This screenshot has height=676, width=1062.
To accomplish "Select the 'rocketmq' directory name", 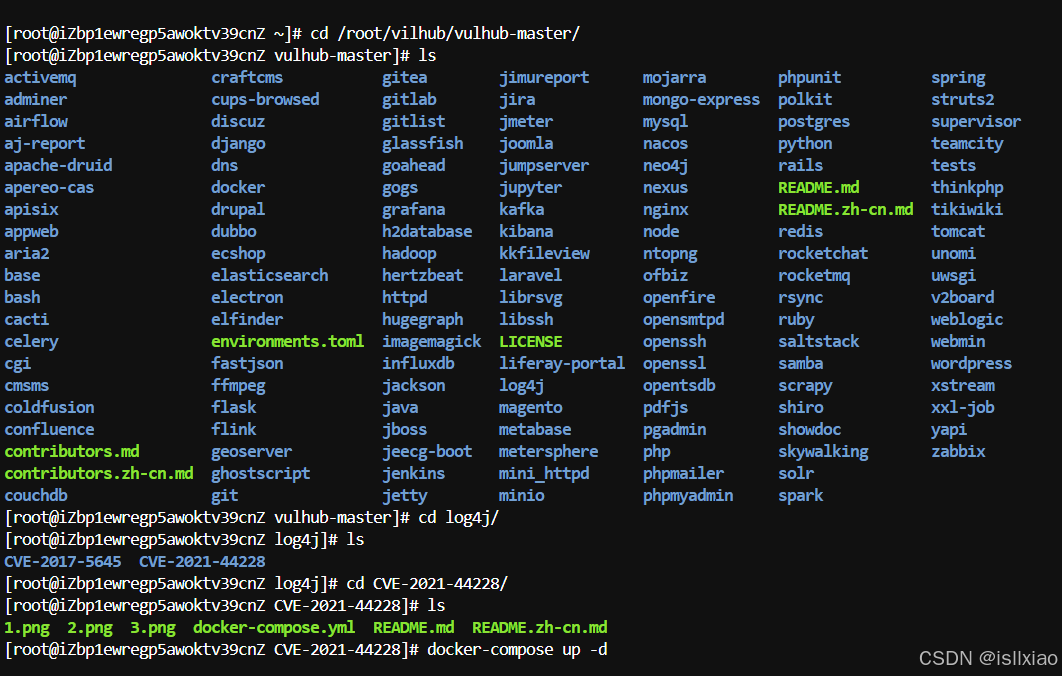I will pos(814,276).
